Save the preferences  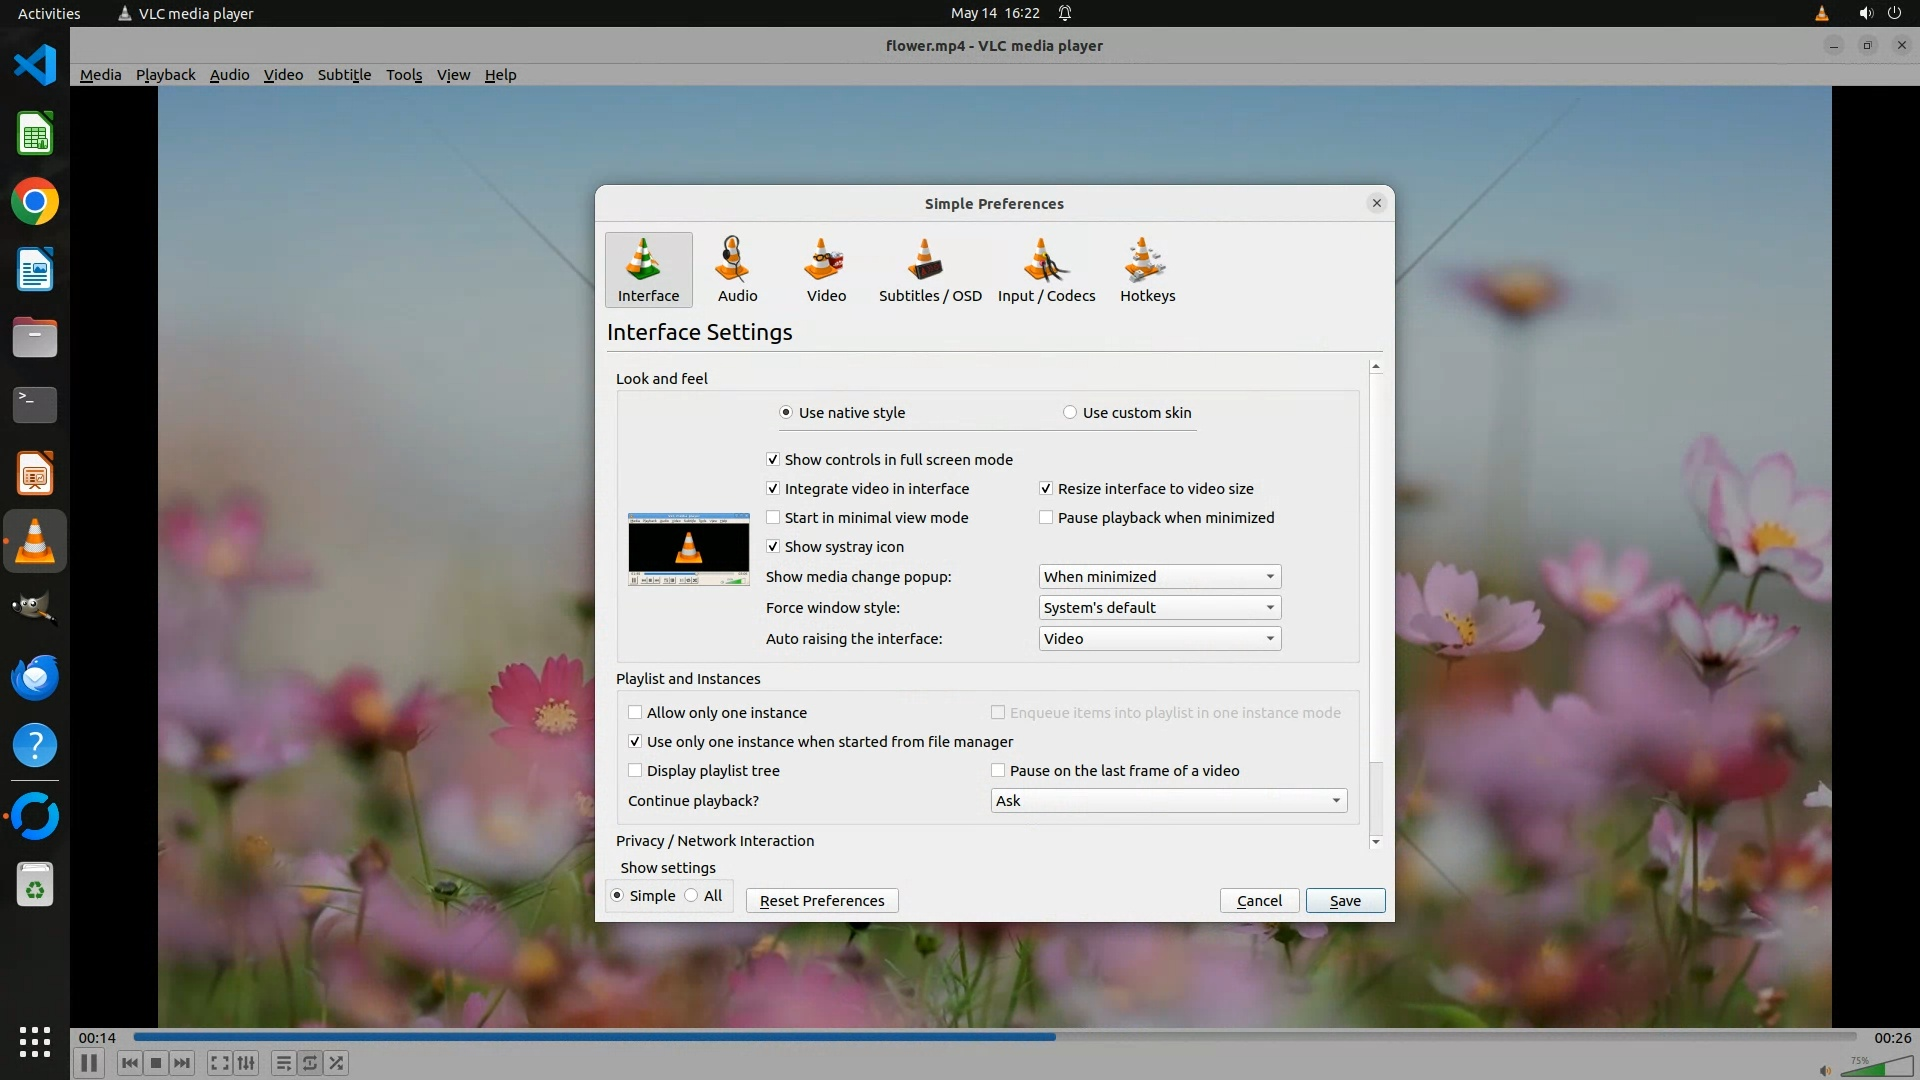[x=1344, y=901]
